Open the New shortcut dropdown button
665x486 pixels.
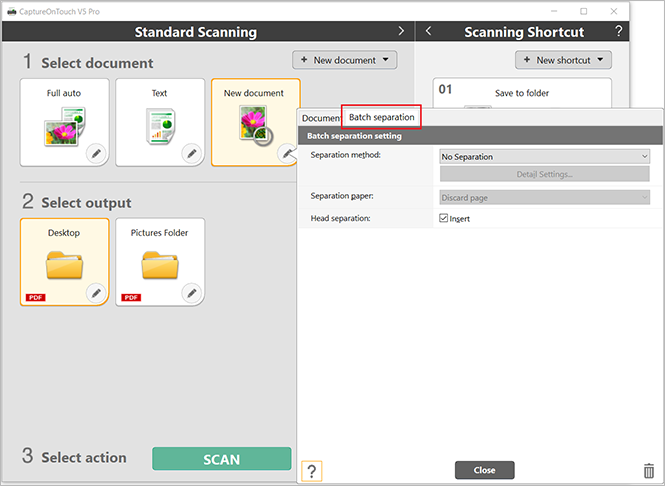[x=563, y=60]
